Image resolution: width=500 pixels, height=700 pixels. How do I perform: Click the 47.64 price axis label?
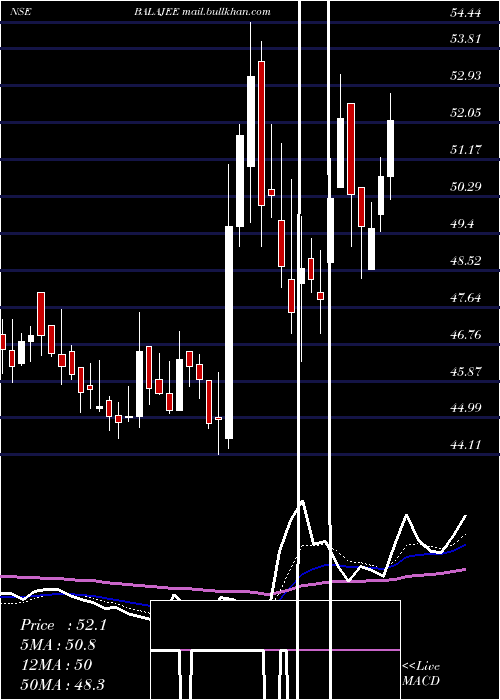tap(466, 297)
